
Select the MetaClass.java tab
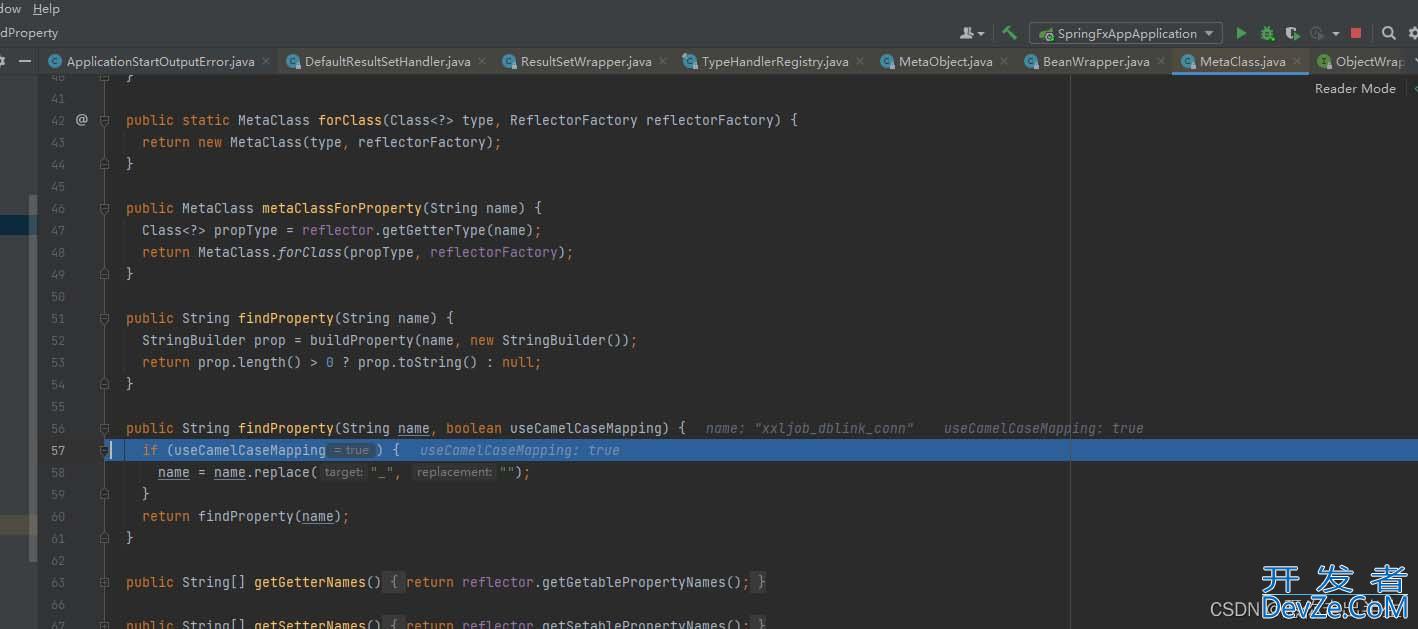coord(1242,61)
